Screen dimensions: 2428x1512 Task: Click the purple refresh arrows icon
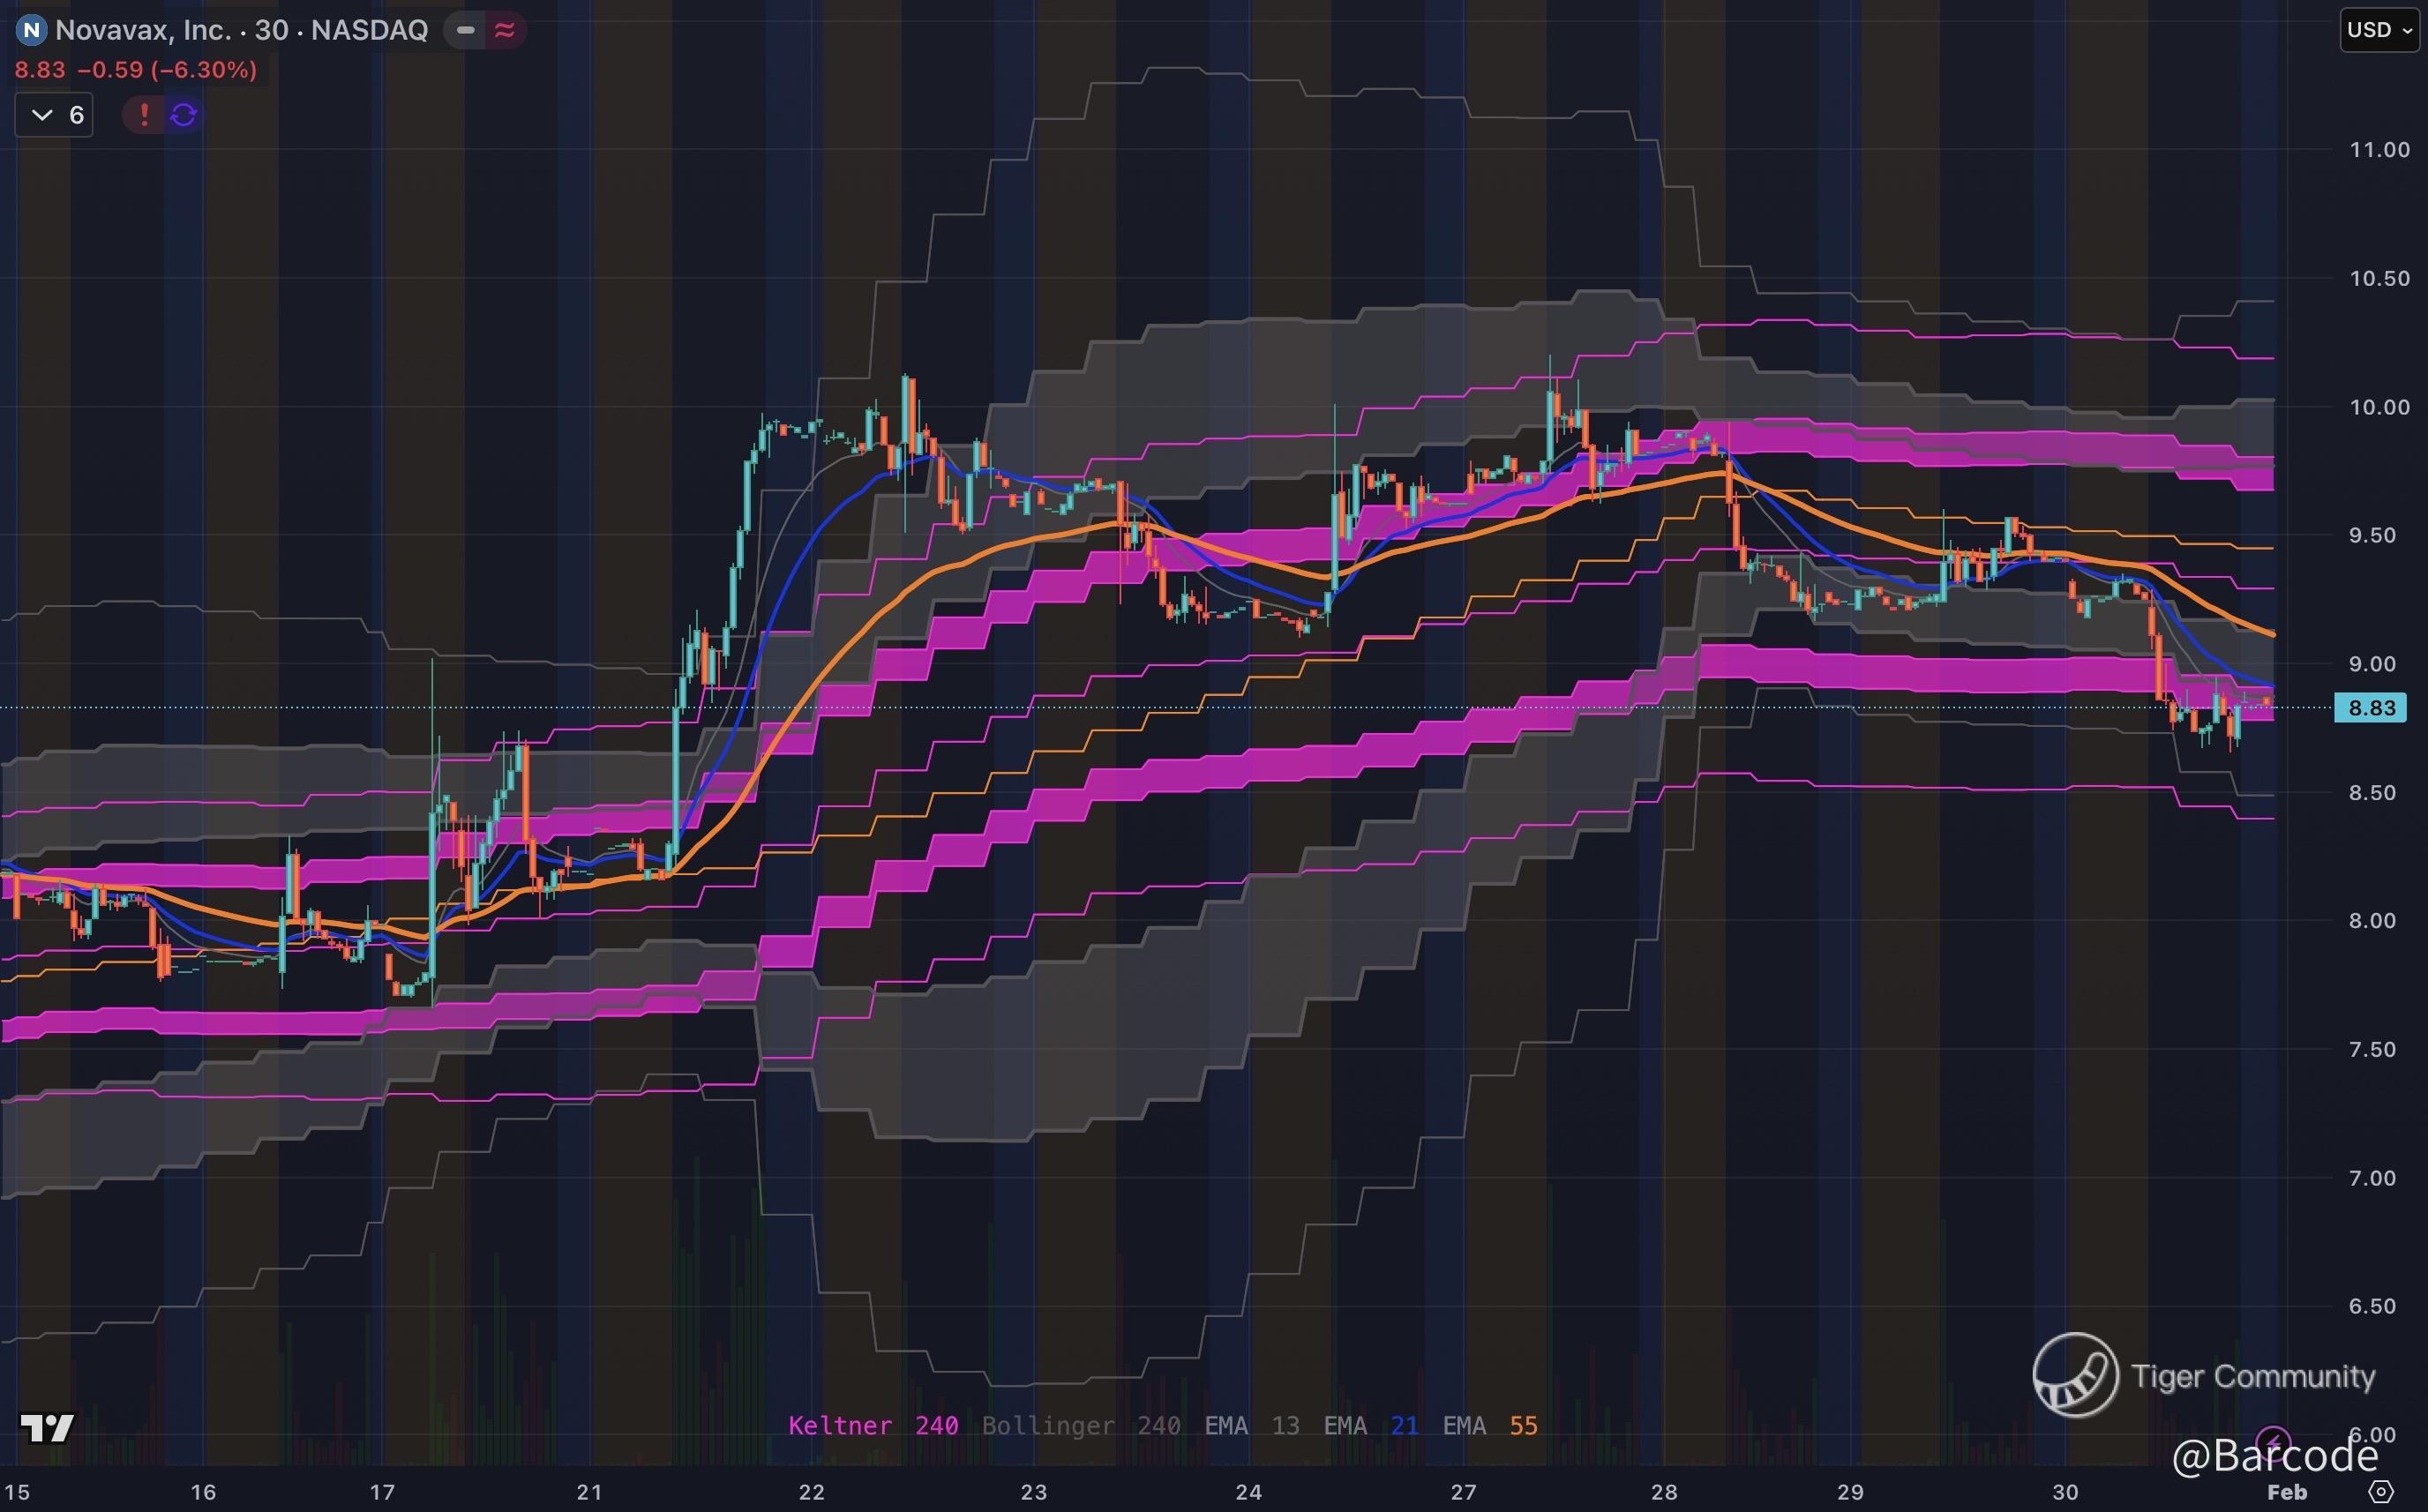183,115
